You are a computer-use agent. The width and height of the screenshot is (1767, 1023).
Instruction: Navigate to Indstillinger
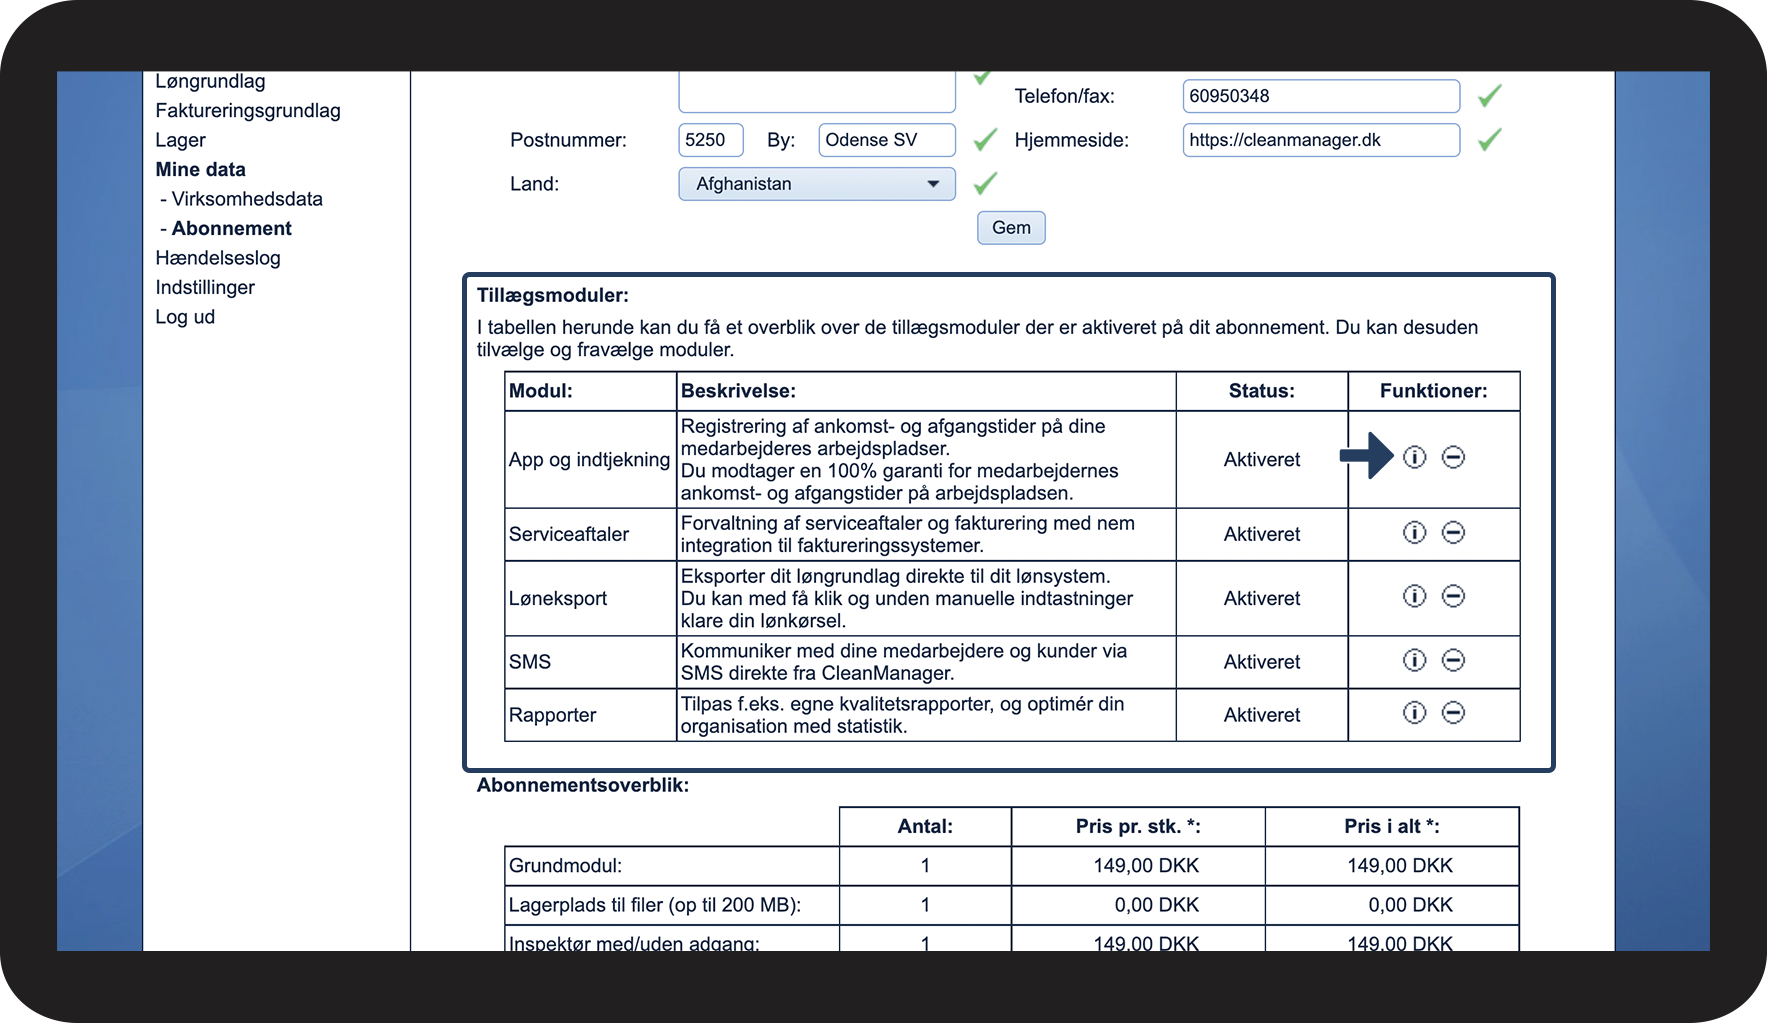click(x=205, y=287)
